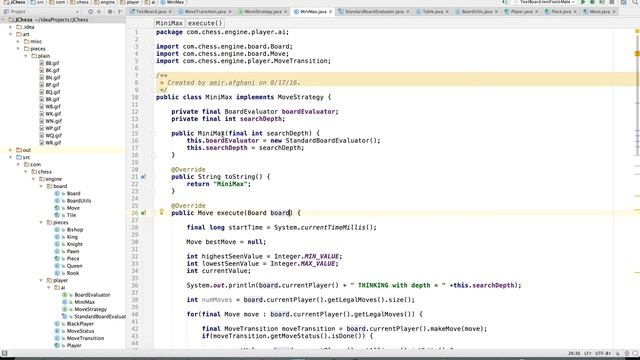Viewport: 640px width, 360px height.
Task: Close the MinMax.java editor tab
Action: (x=330, y=12)
